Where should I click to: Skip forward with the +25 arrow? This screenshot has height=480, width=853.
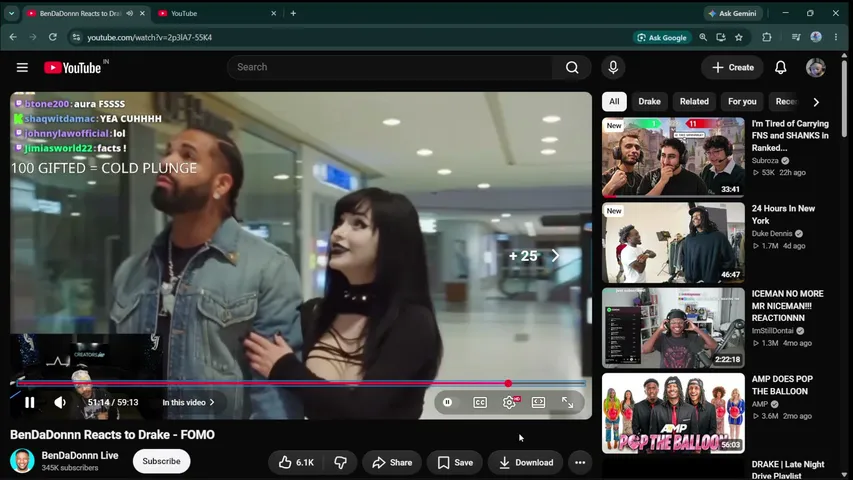[x=554, y=256]
